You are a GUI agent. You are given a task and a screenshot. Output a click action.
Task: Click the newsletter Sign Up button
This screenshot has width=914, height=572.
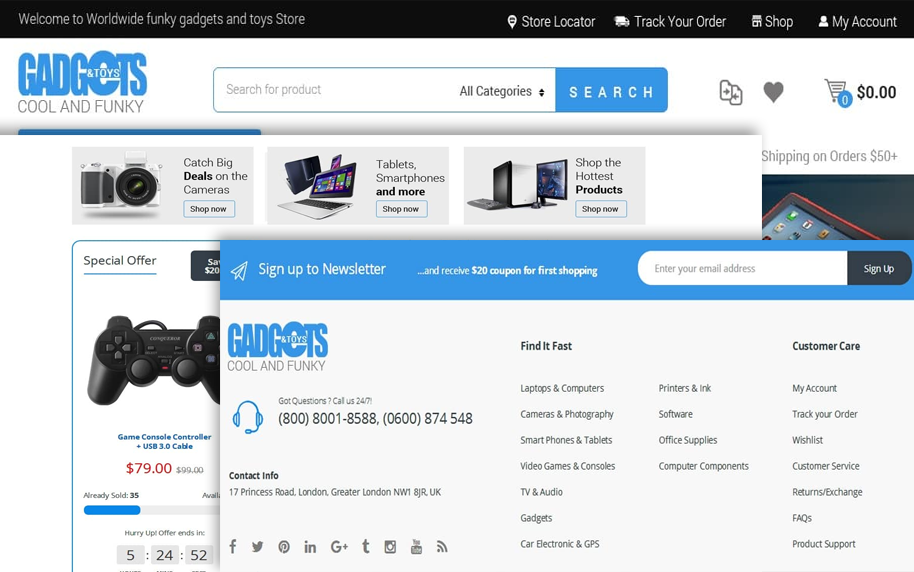tap(879, 268)
